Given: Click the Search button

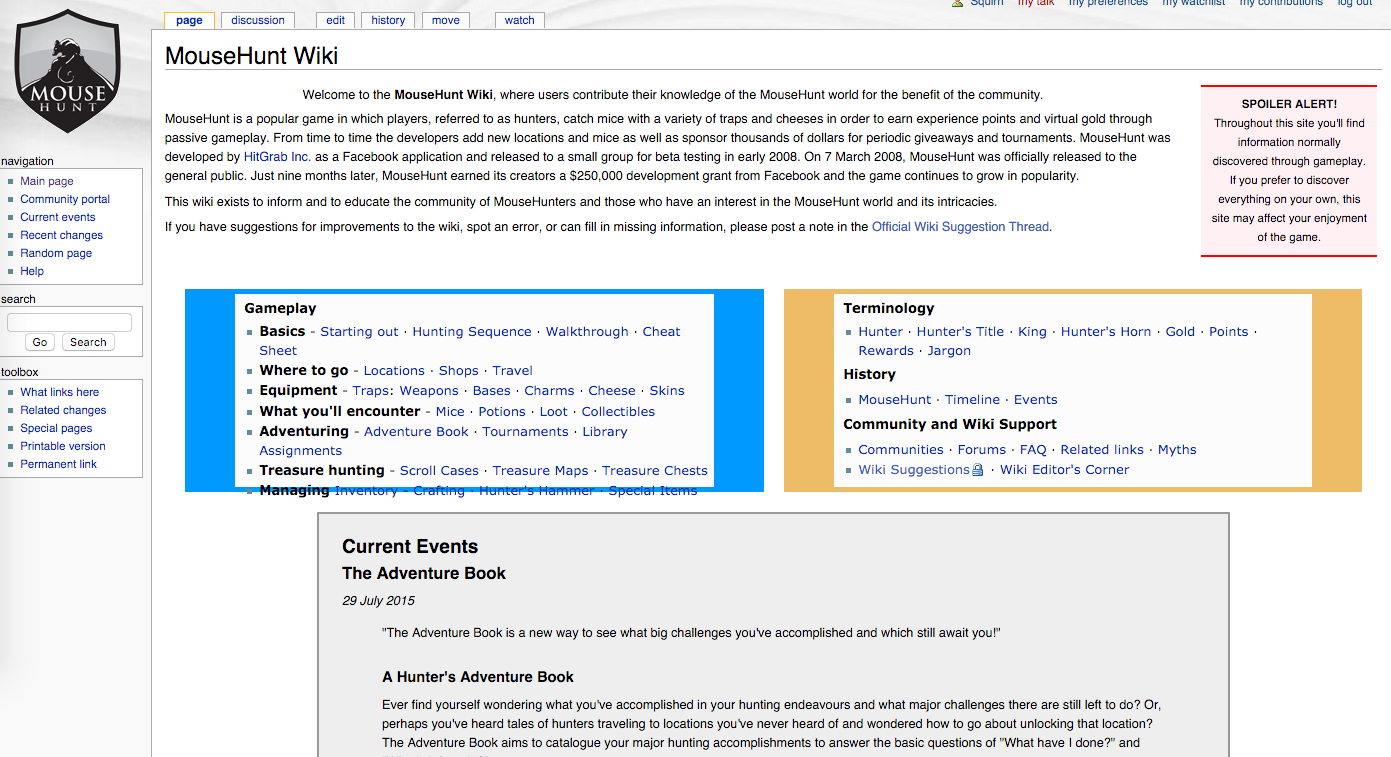Looking at the screenshot, I should coord(88,342).
